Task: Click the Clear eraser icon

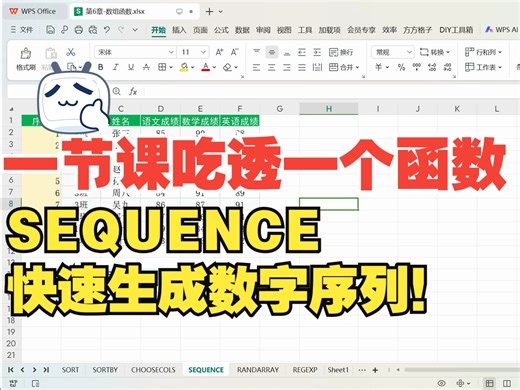Action: click(227, 67)
